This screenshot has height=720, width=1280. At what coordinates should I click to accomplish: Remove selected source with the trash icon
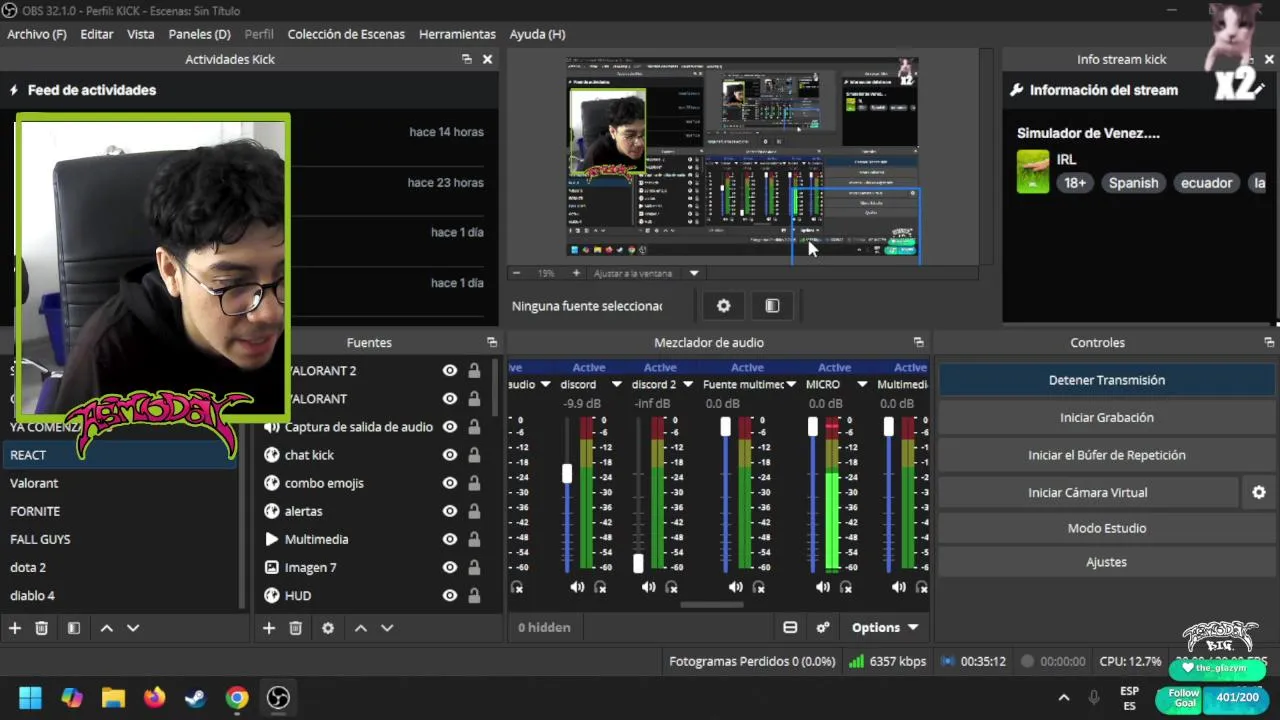tap(295, 628)
